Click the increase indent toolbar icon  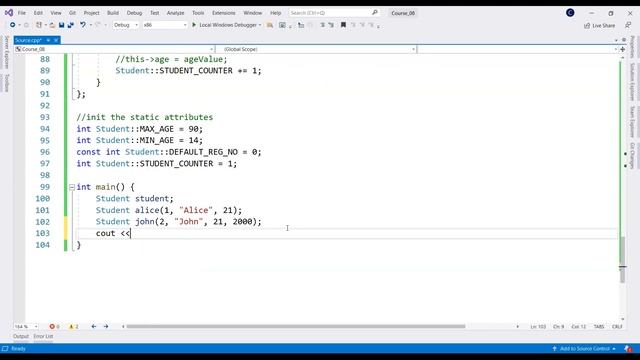331,25
